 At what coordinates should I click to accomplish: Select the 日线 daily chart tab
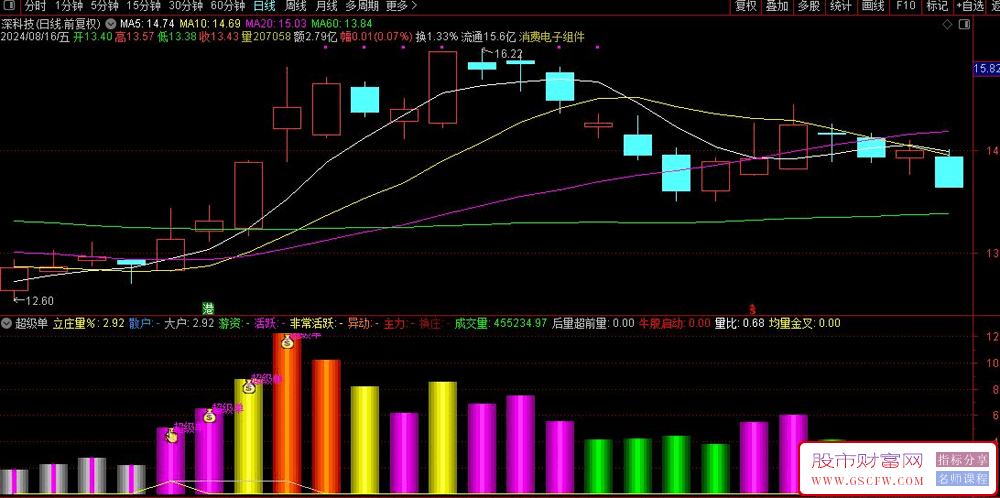click(264, 6)
